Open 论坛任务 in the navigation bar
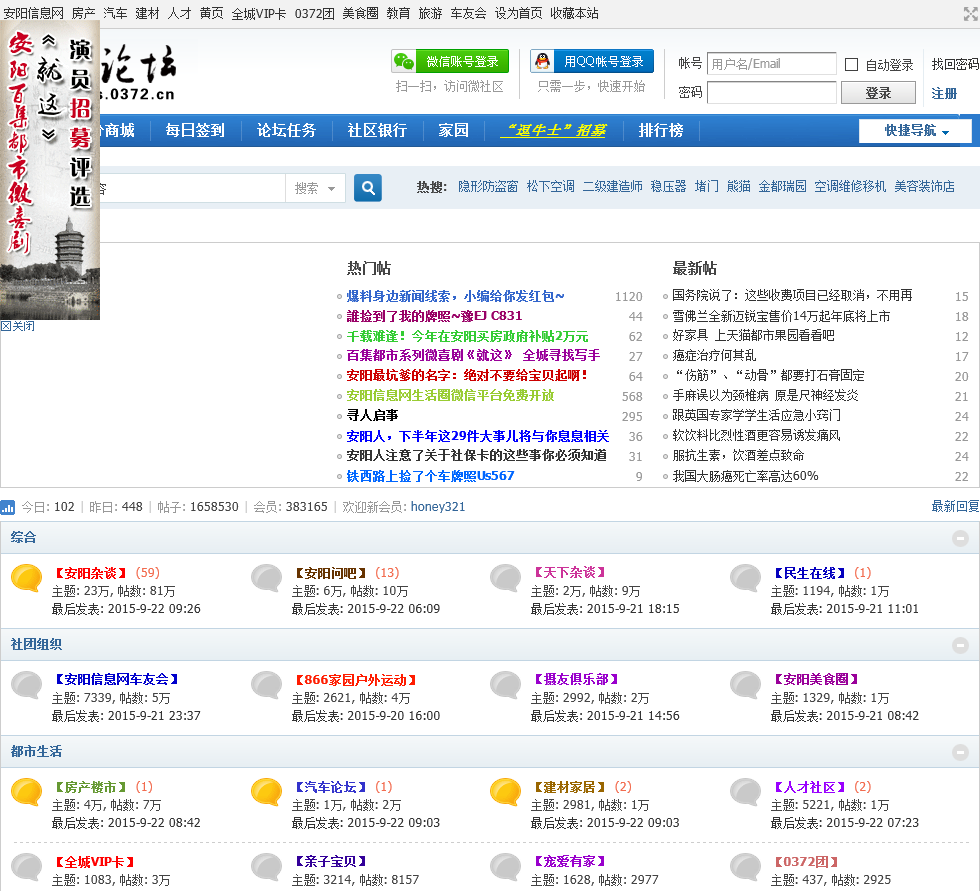The height and width of the screenshot is (891, 980). coord(286,130)
